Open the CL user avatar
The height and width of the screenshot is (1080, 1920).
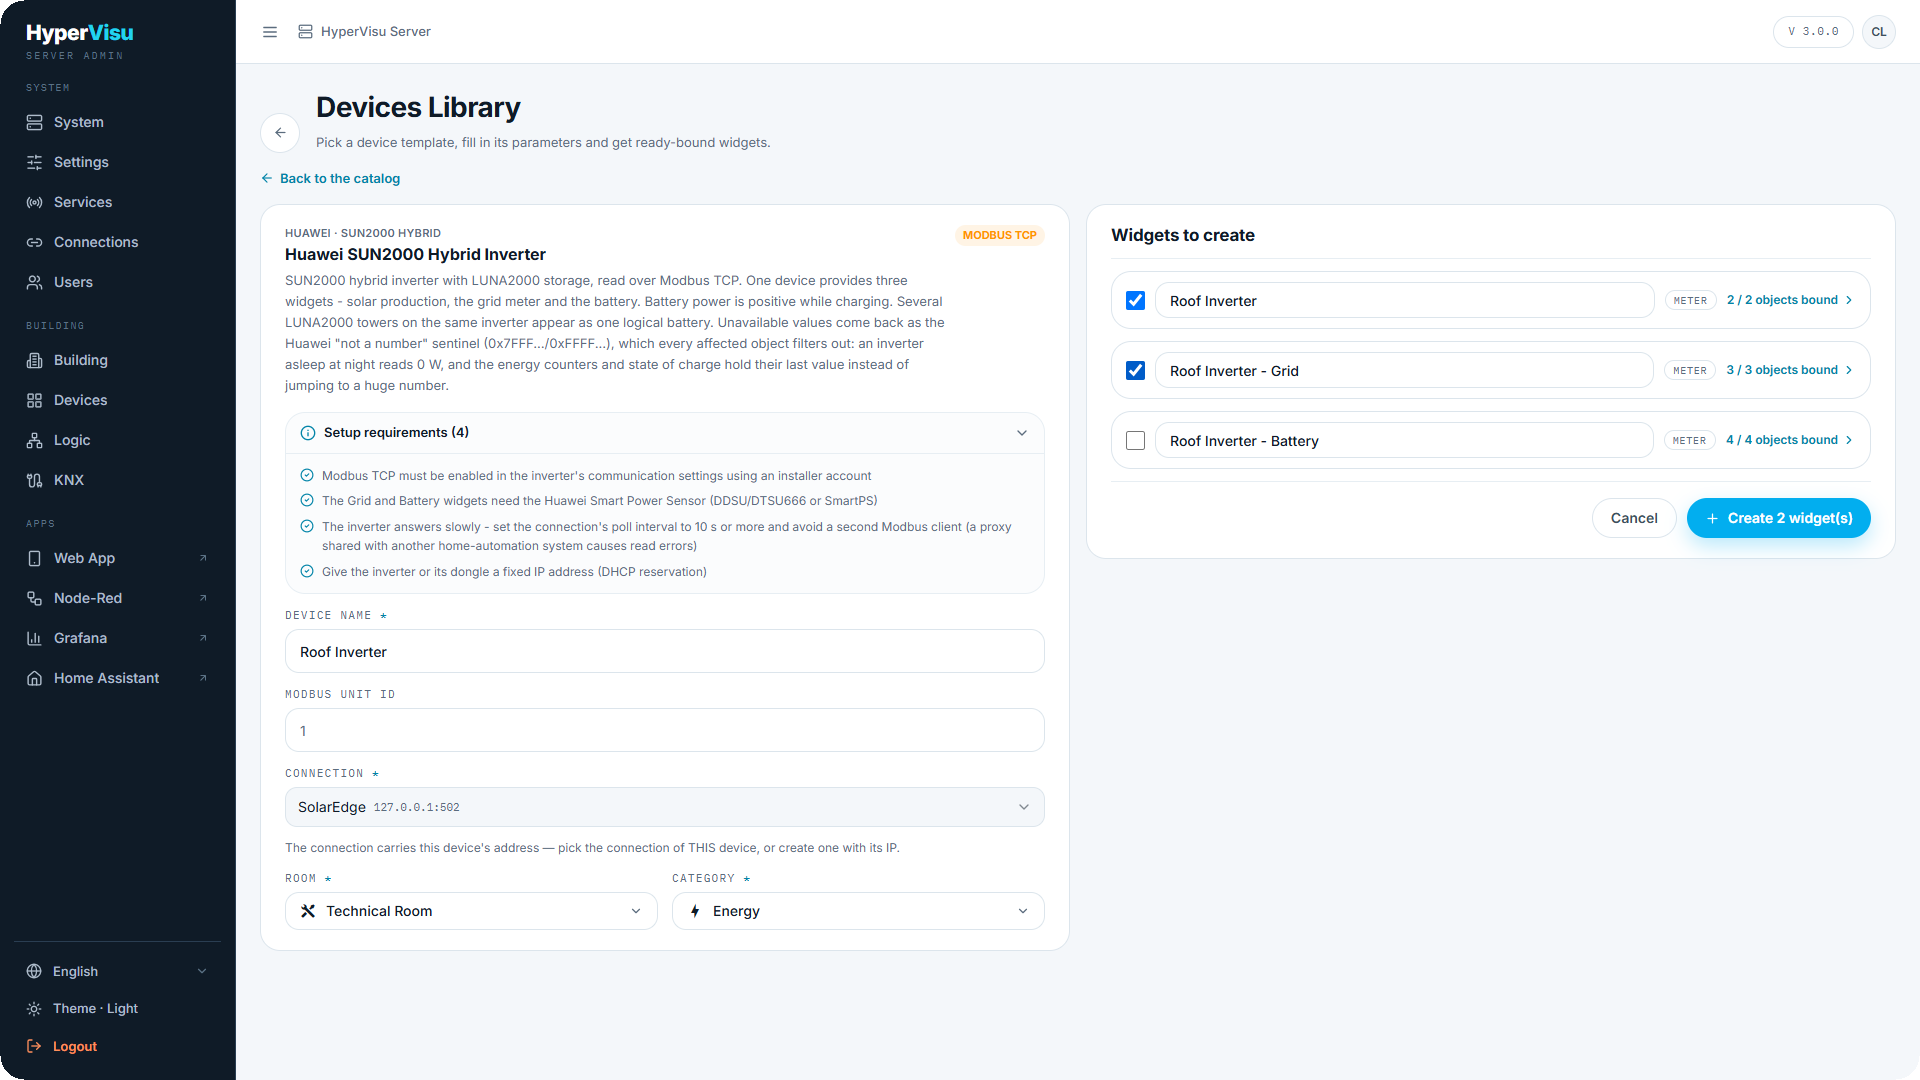tap(1878, 32)
